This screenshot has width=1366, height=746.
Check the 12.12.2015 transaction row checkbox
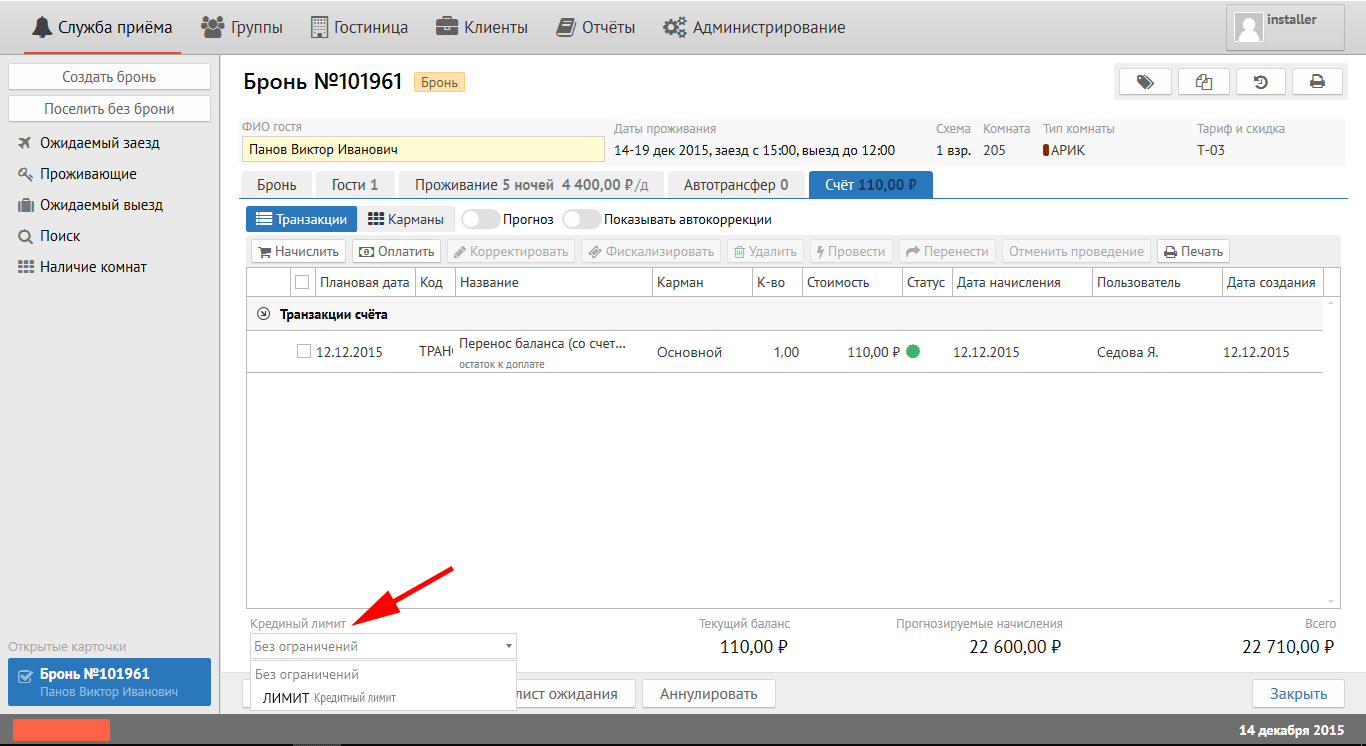[304, 352]
